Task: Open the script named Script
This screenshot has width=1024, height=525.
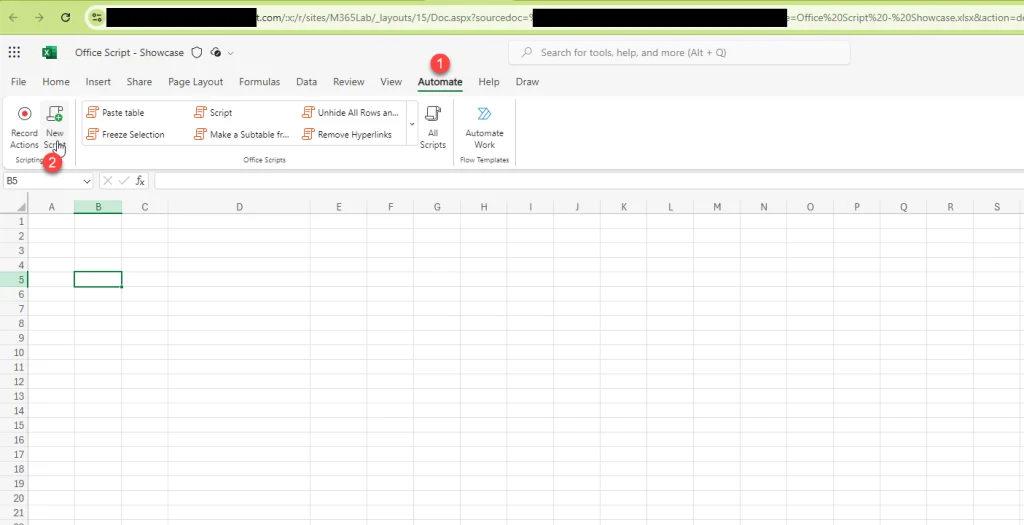Action: click(214, 113)
